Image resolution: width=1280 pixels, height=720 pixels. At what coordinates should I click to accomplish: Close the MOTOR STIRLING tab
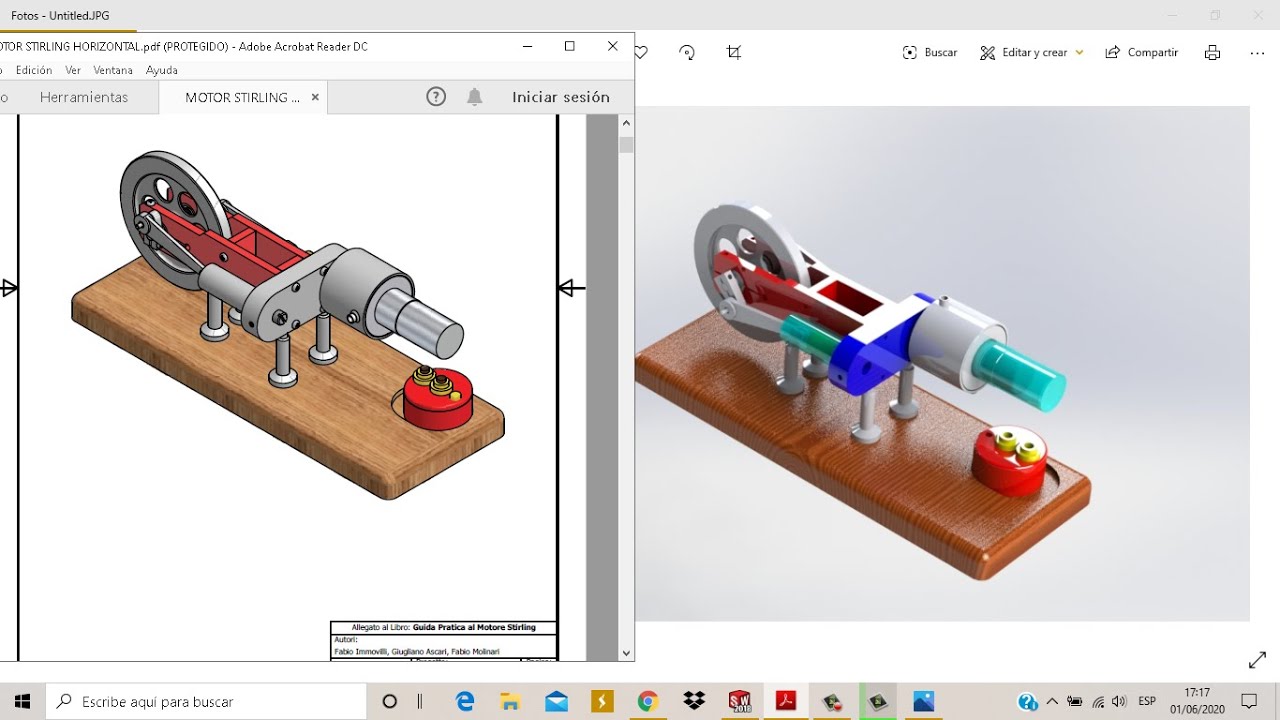[x=315, y=97]
